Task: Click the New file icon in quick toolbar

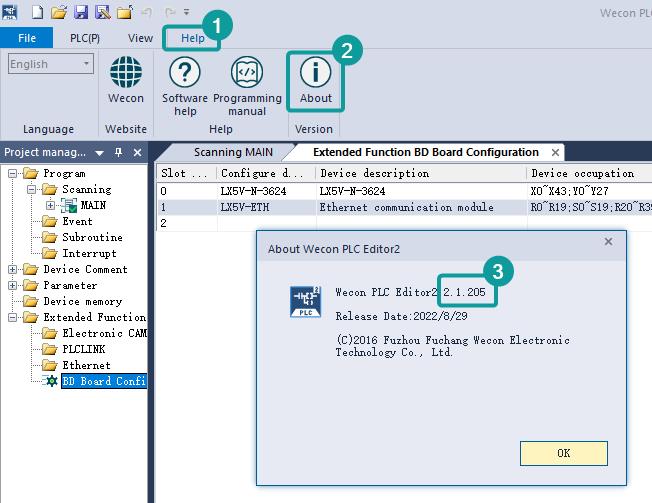Action: [37, 11]
